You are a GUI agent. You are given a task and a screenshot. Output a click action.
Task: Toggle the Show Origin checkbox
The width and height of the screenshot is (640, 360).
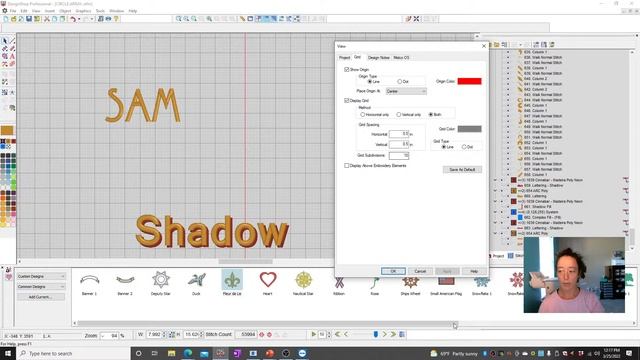pos(347,70)
